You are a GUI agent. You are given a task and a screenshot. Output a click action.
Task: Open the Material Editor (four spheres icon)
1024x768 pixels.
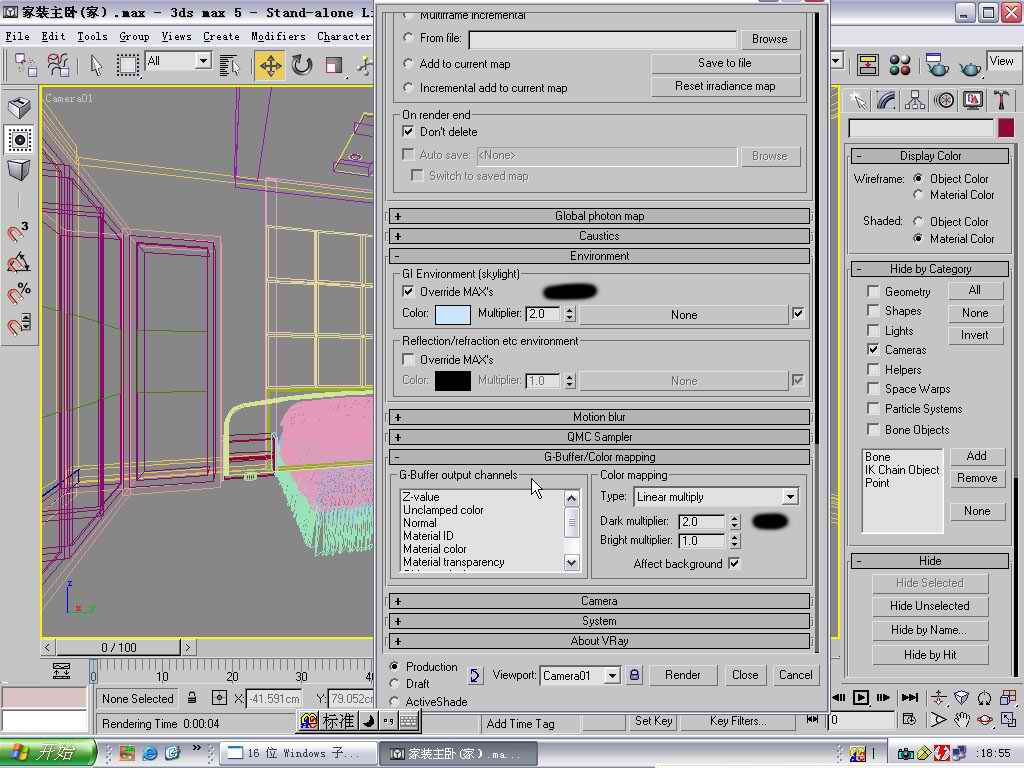[x=900, y=66]
